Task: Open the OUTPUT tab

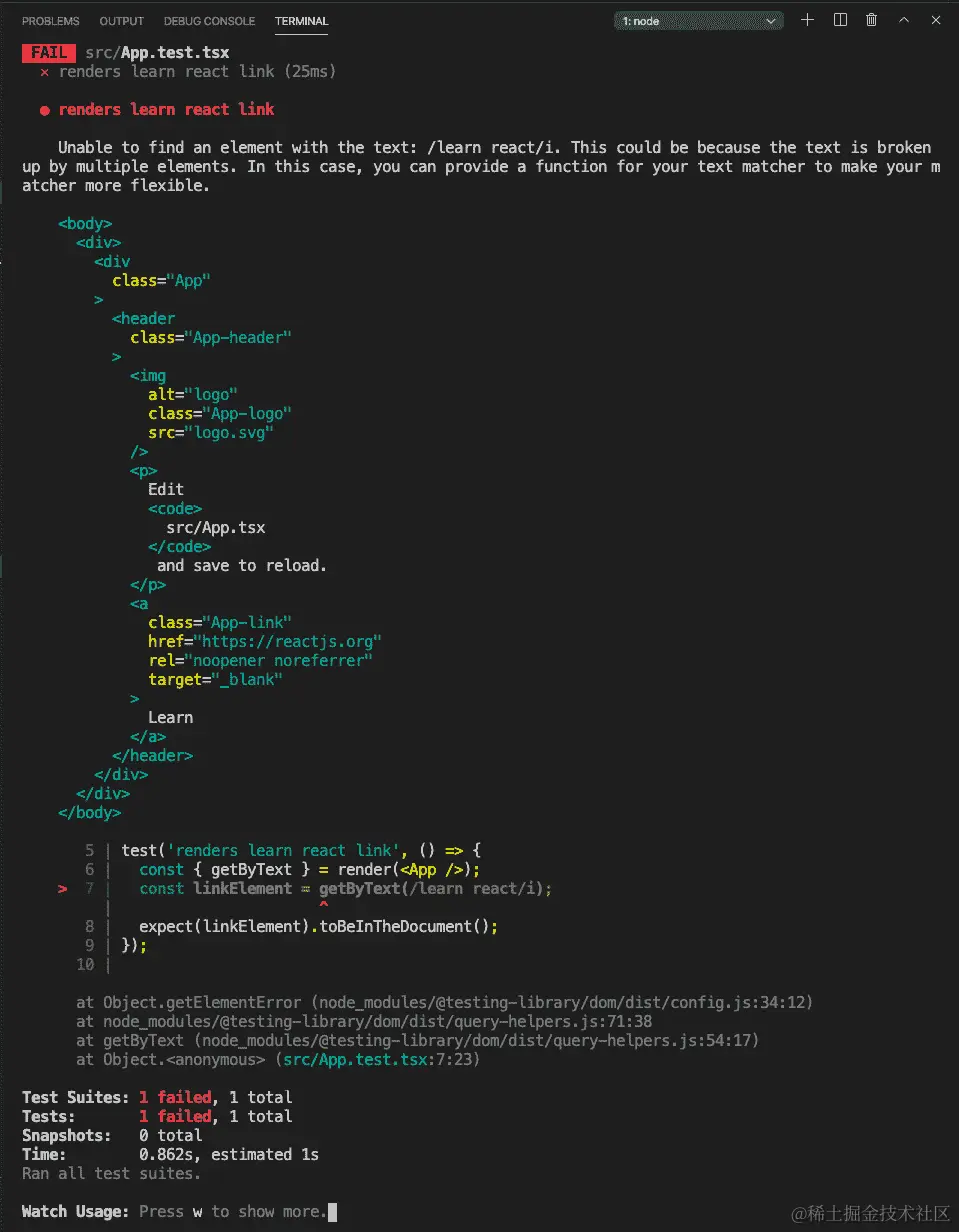Action: click(122, 21)
